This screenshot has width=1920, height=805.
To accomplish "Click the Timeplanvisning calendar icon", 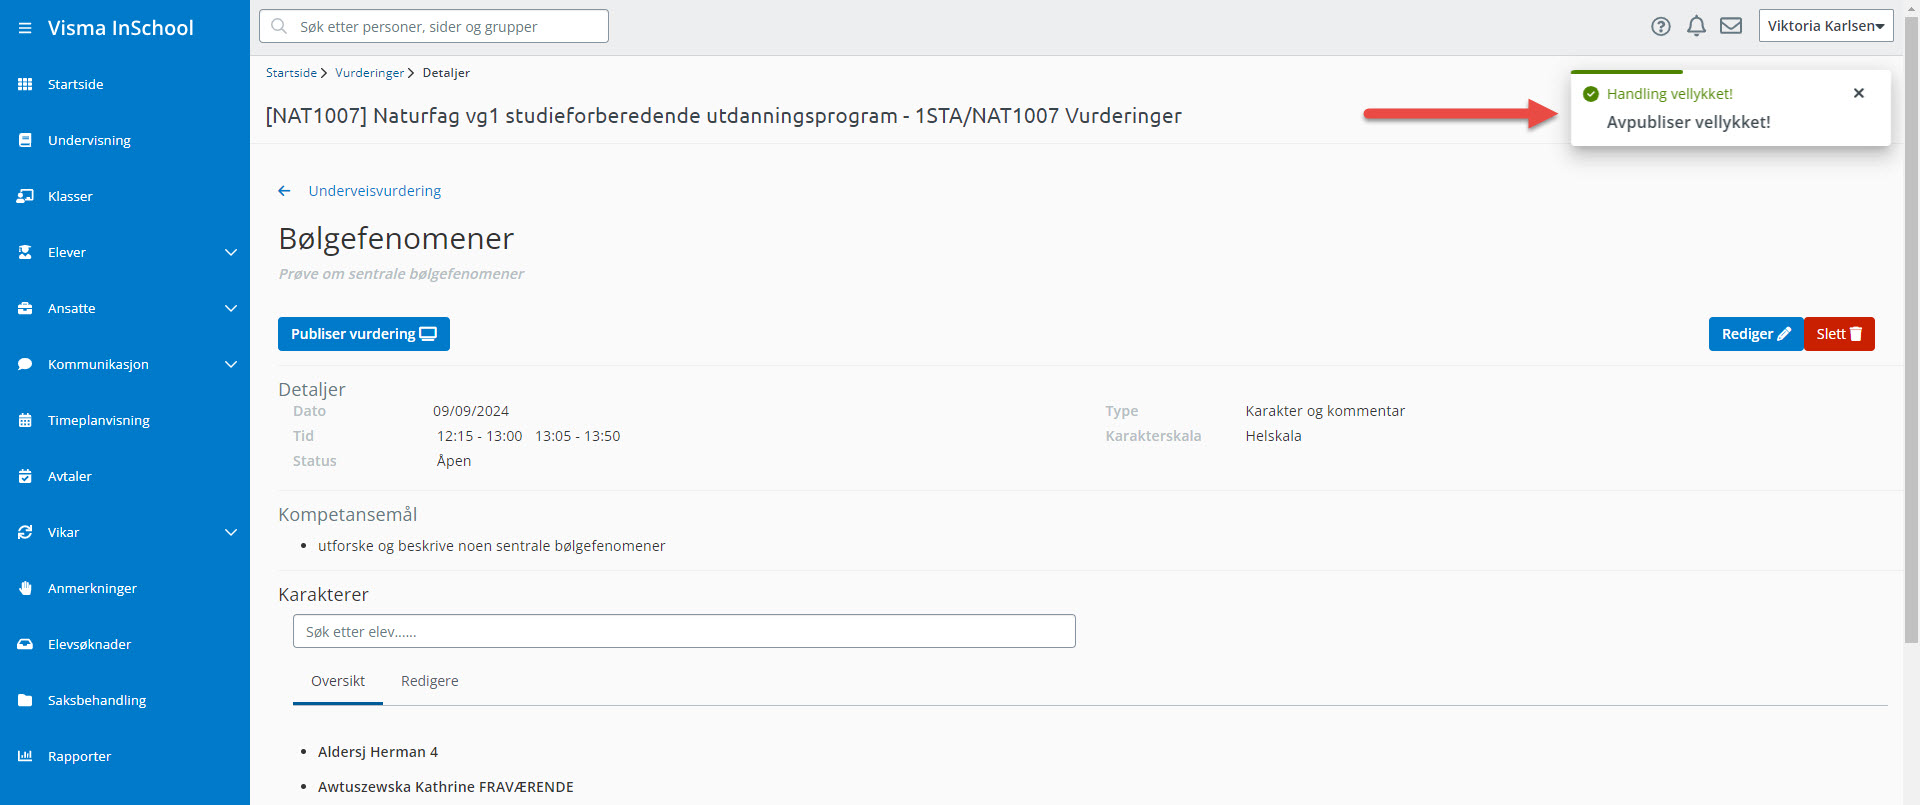I will (25, 420).
